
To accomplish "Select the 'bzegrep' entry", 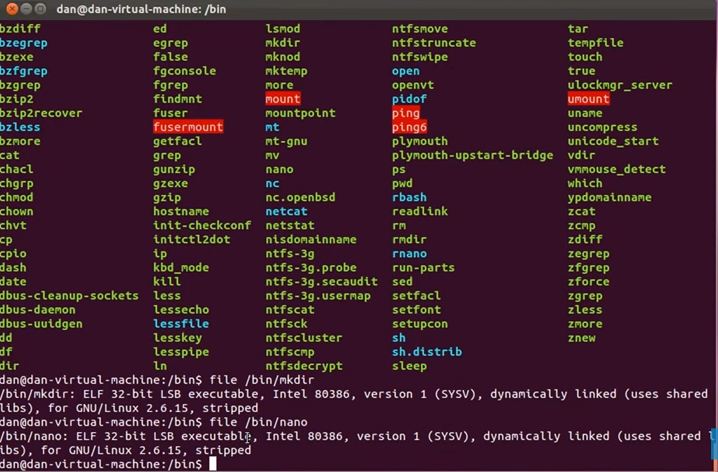I will click(x=23, y=43).
